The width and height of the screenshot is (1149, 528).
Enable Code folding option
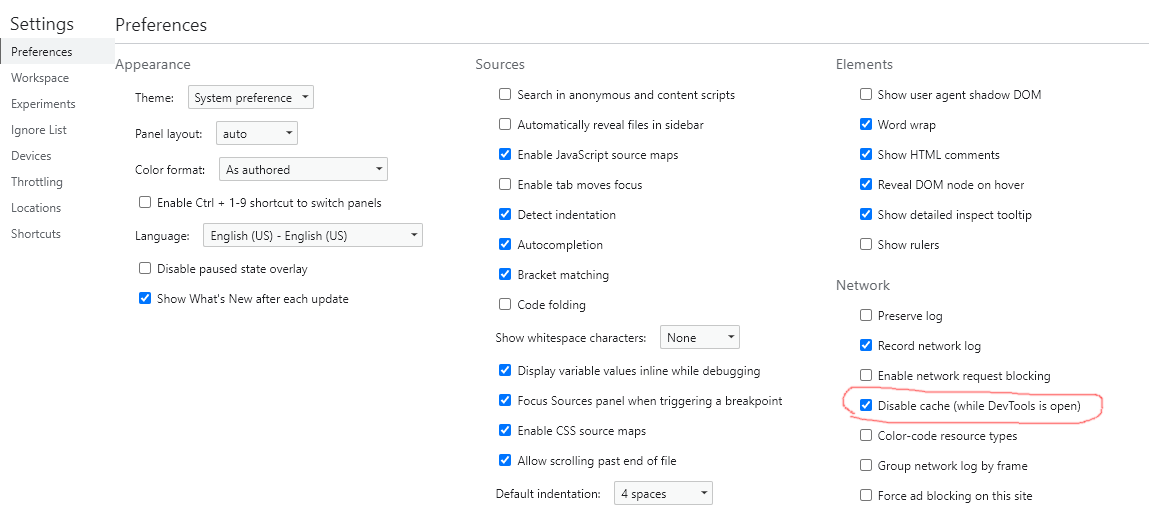coord(505,304)
